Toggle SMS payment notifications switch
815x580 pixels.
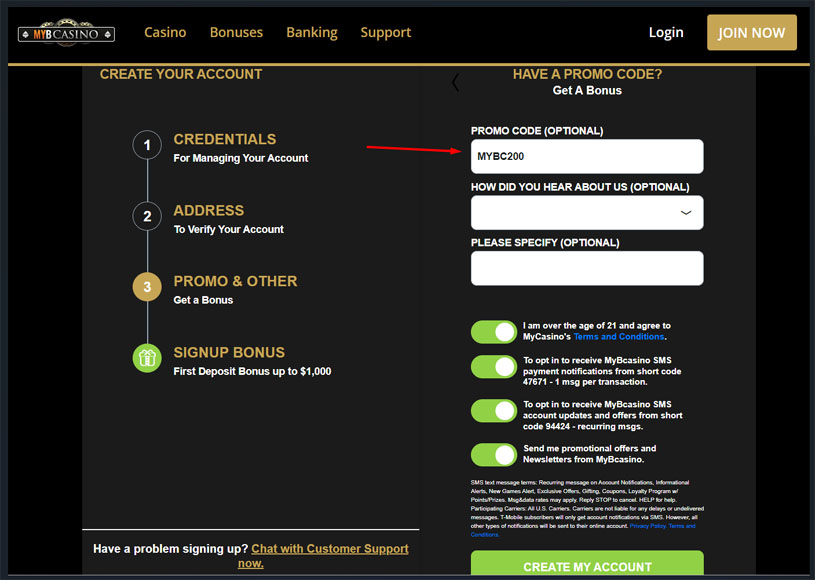pyautogui.click(x=494, y=367)
